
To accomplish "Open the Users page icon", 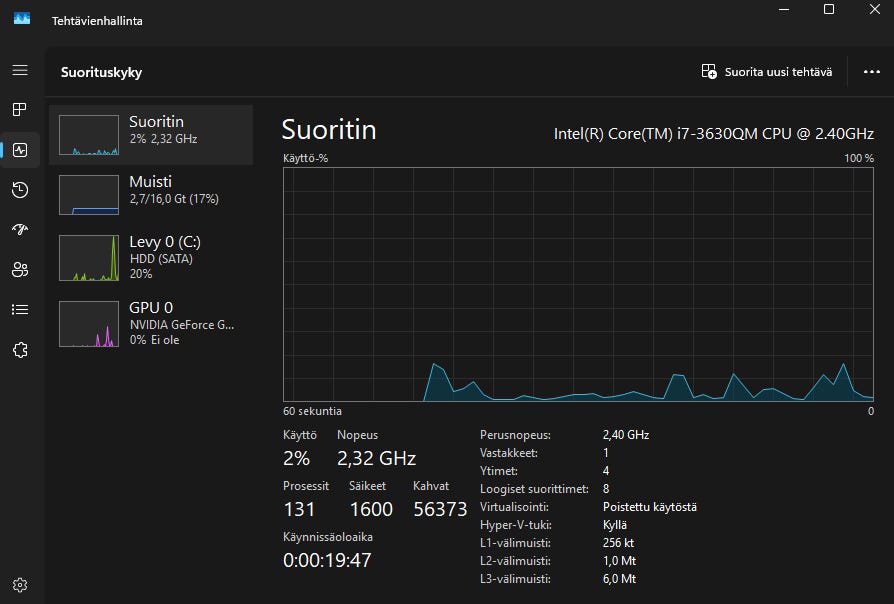I will point(20,269).
